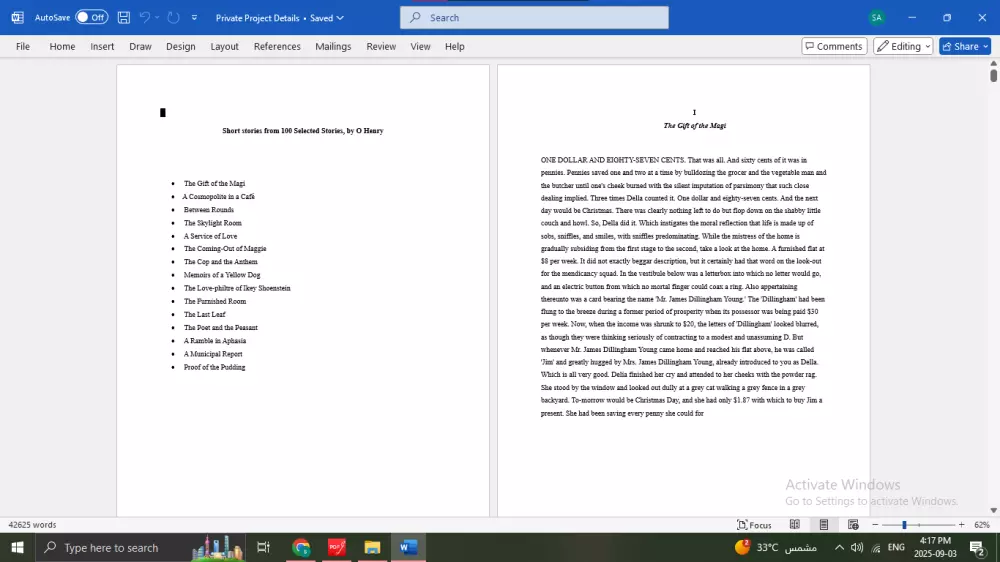Click the 'Short stories from 100 Selected Stories' heading
Viewport: 1000px width, 562px height.
pyautogui.click(x=303, y=130)
